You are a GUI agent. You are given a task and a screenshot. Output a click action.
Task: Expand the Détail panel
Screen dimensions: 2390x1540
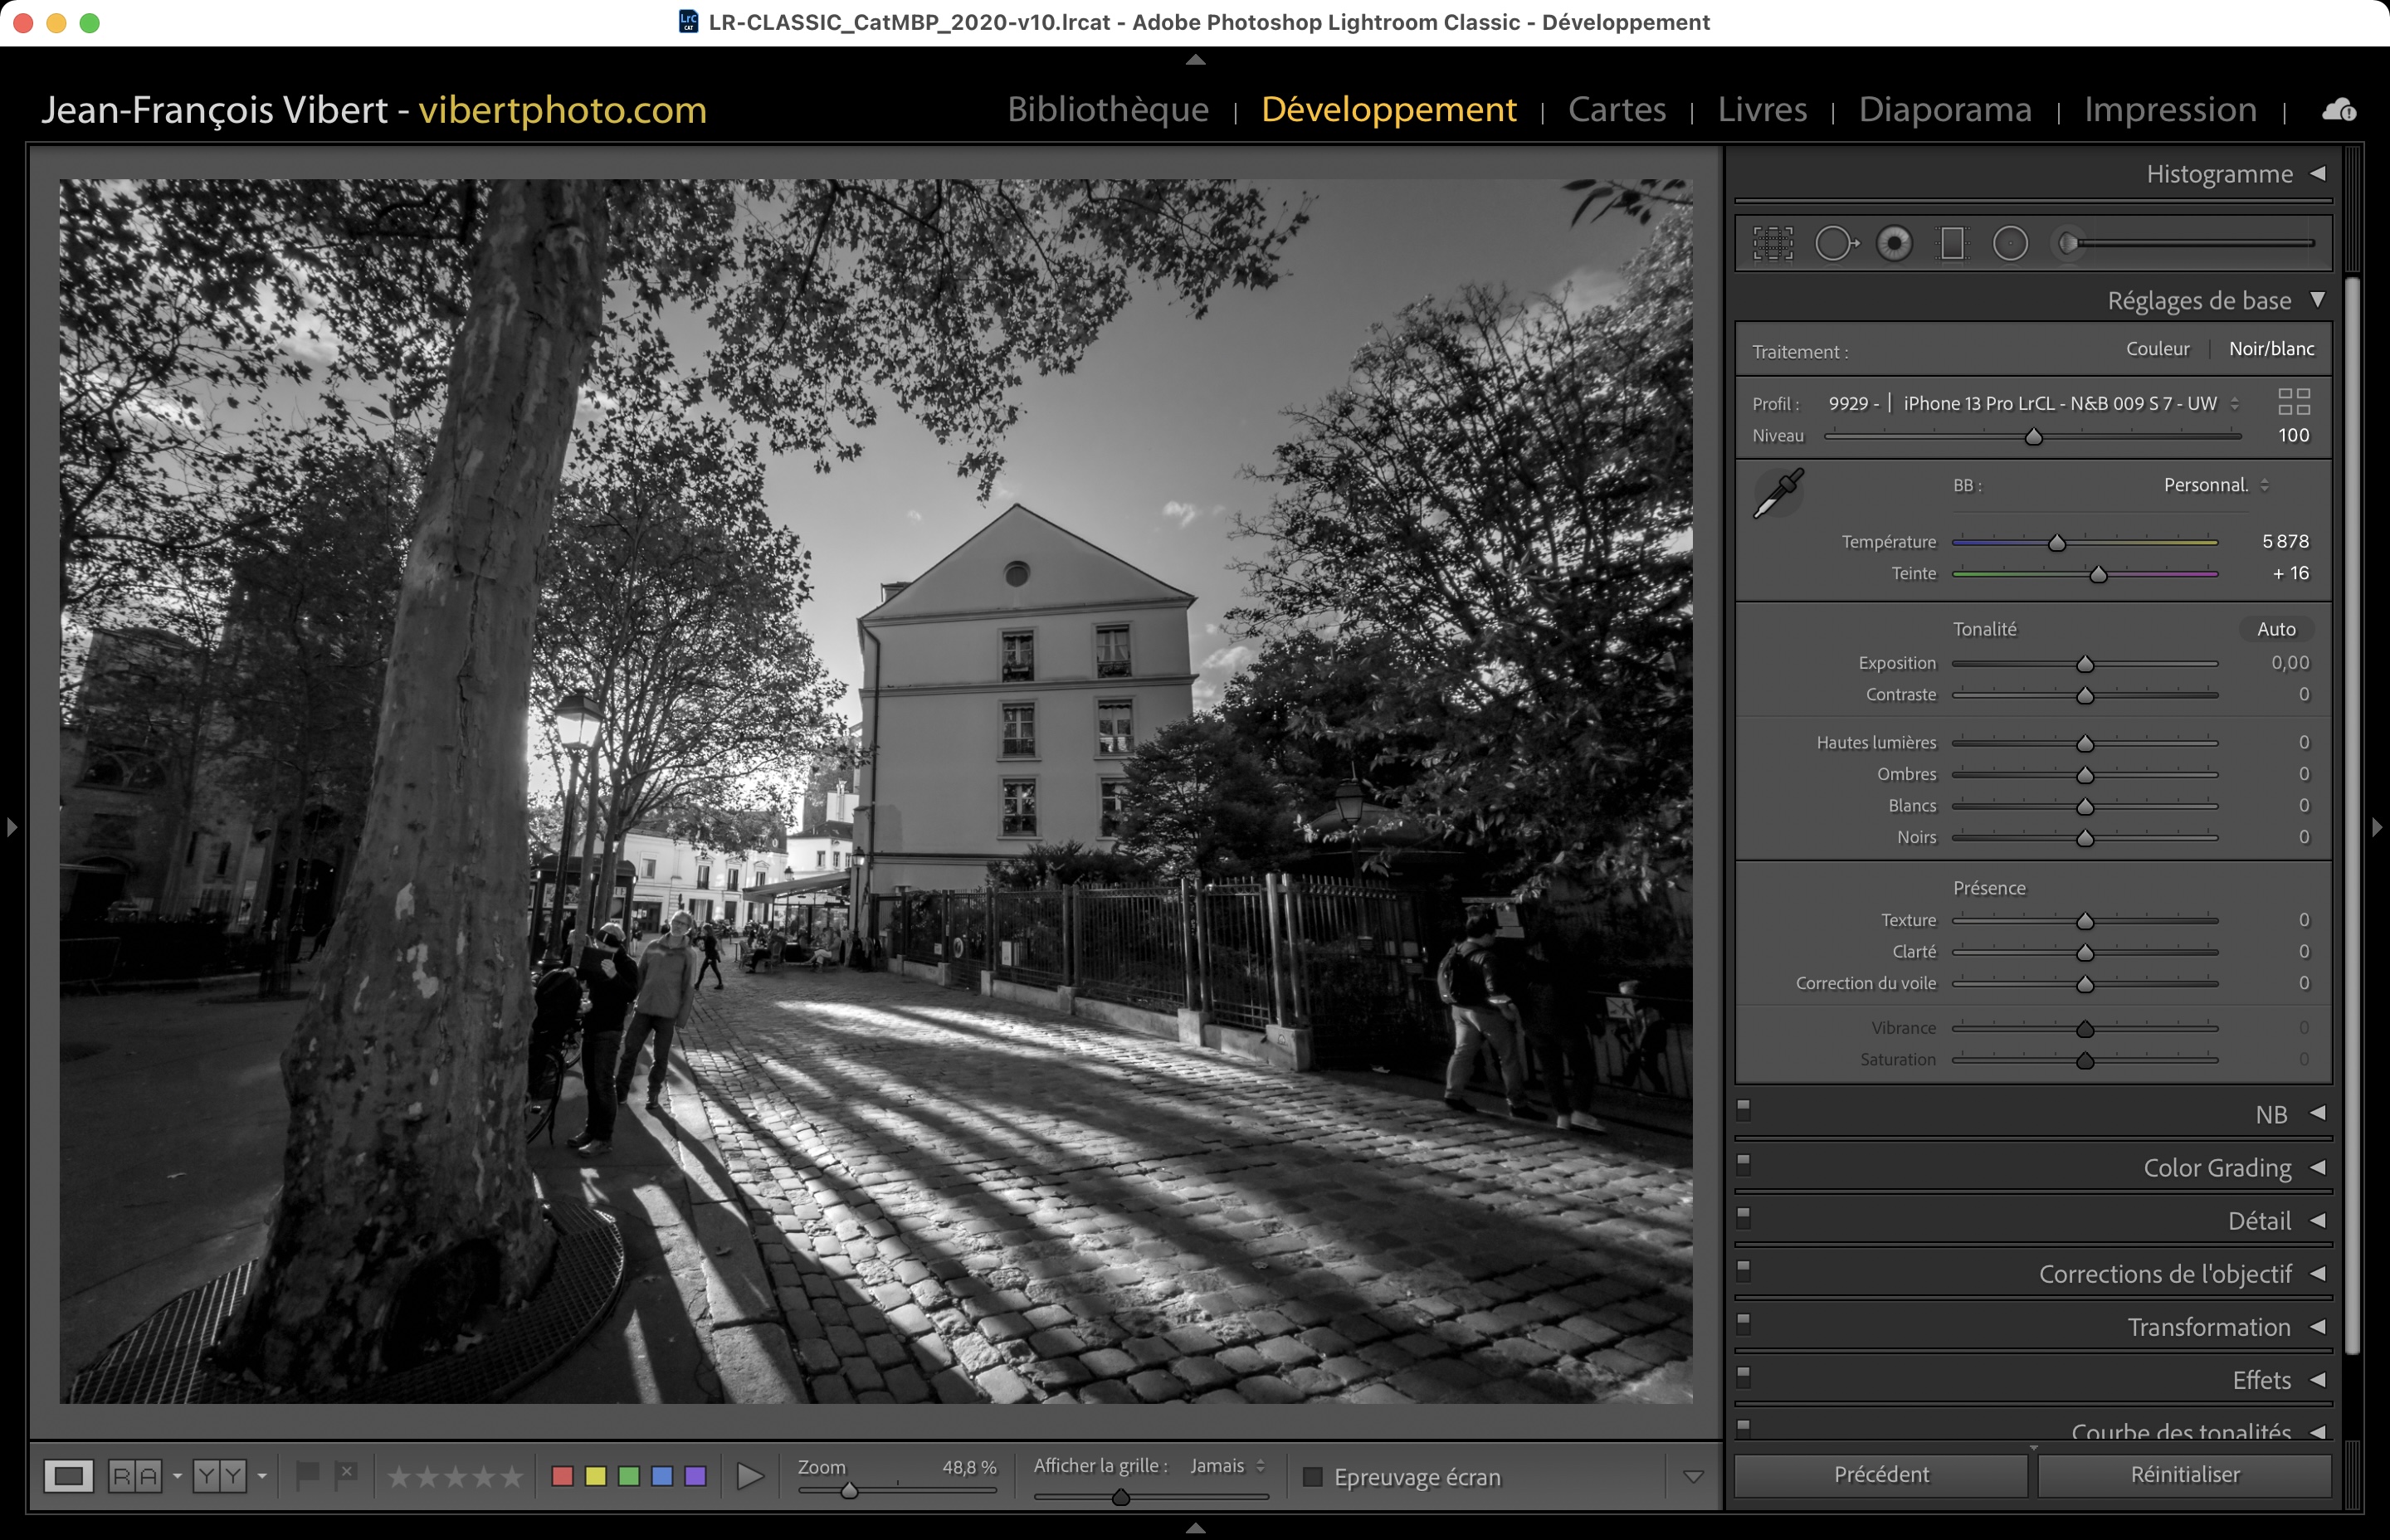coord(2259,1221)
